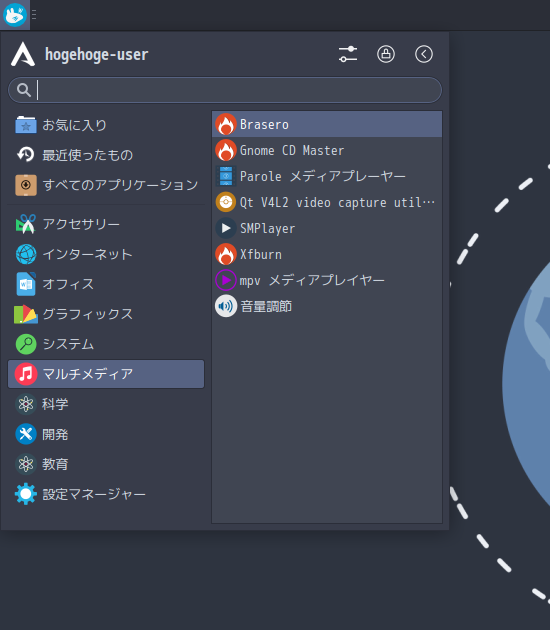The image size is (550, 630).
Task: Click the lock screen icon
Action: tap(386, 54)
